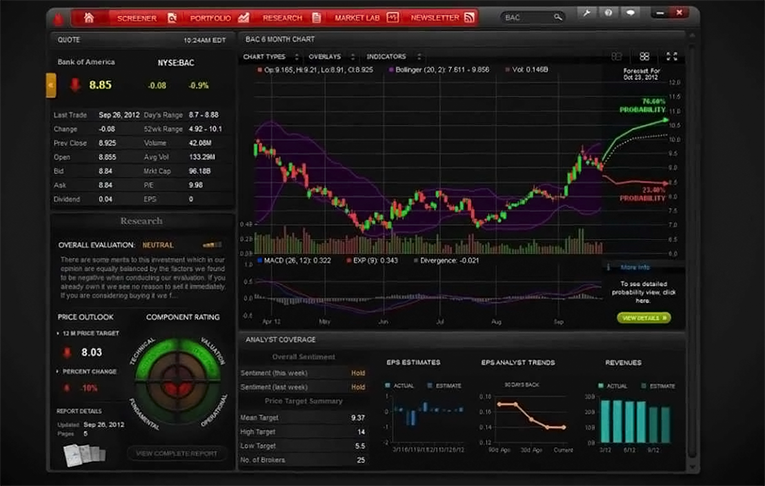Click the red flame app logo
The height and width of the screenshot is (486, 765).
[59, 19]
